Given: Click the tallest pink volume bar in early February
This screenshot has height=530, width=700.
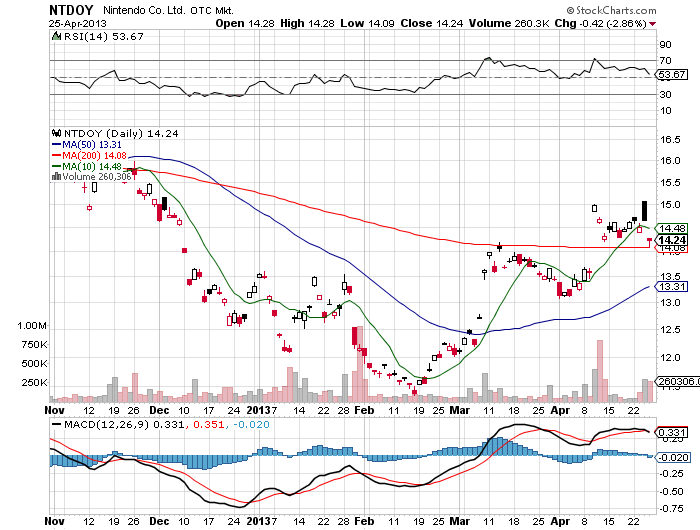Looking at the screenshot, I should click(x=359, y=364).
